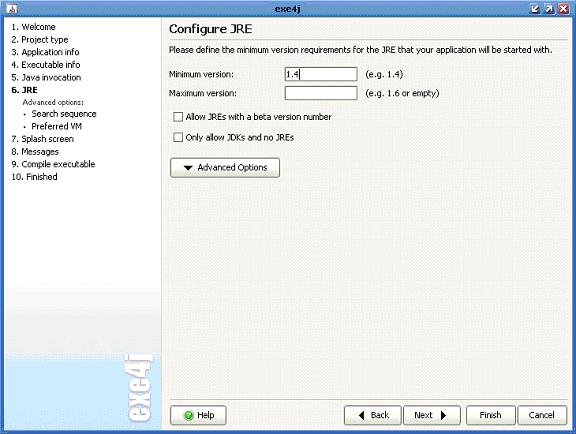
Task: Click the Configure JRE heading
Action: coord(210,29)
